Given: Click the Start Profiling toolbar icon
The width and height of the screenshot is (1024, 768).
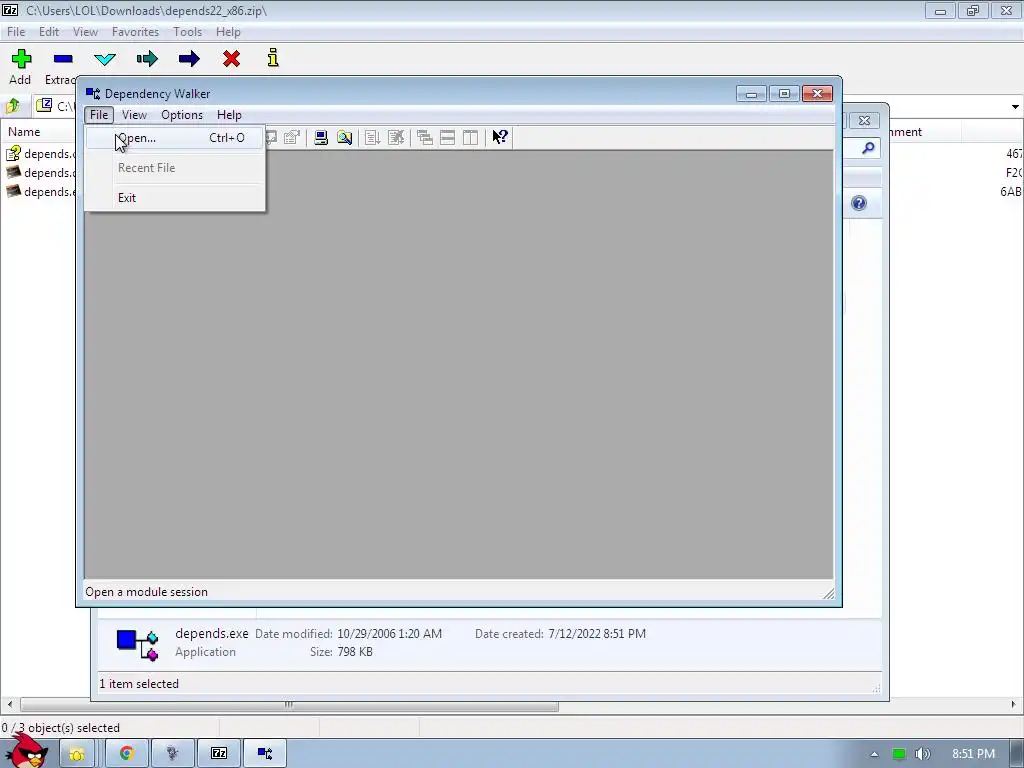Looking at the screenshot, I should (372, 137).
